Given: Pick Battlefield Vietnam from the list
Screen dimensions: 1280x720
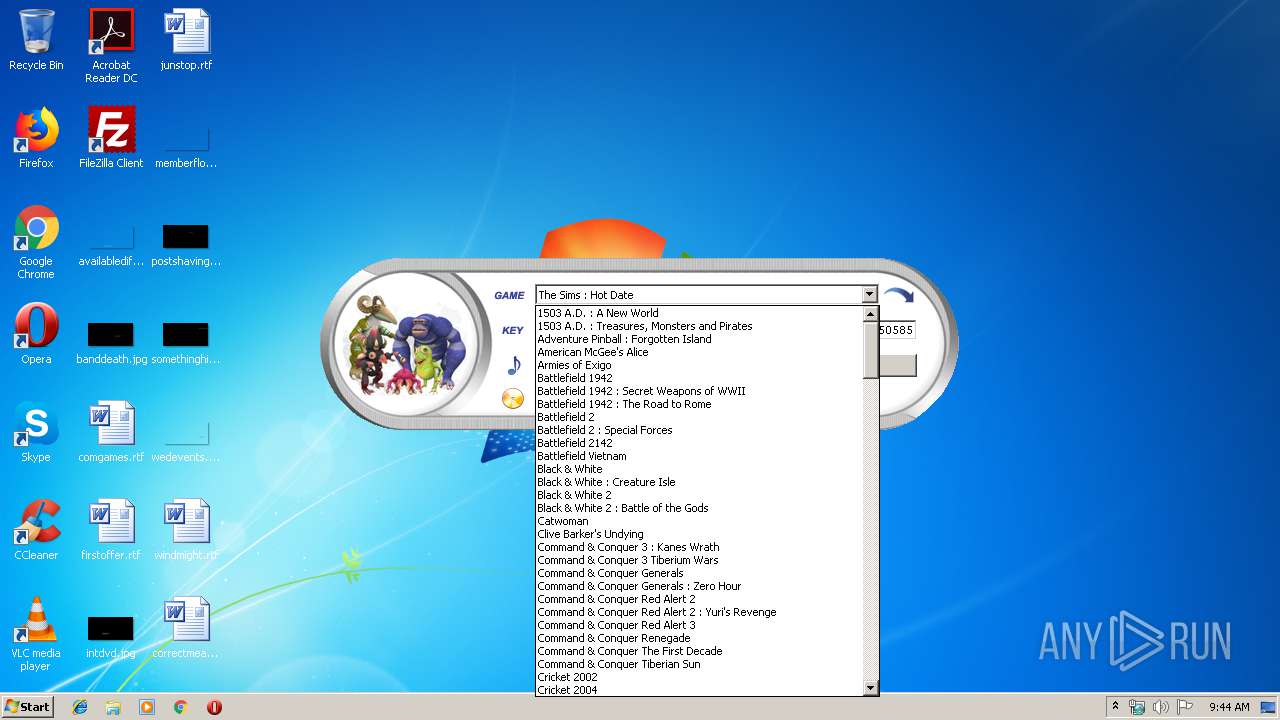Looking at the screenshot, I should coord(699,456).
